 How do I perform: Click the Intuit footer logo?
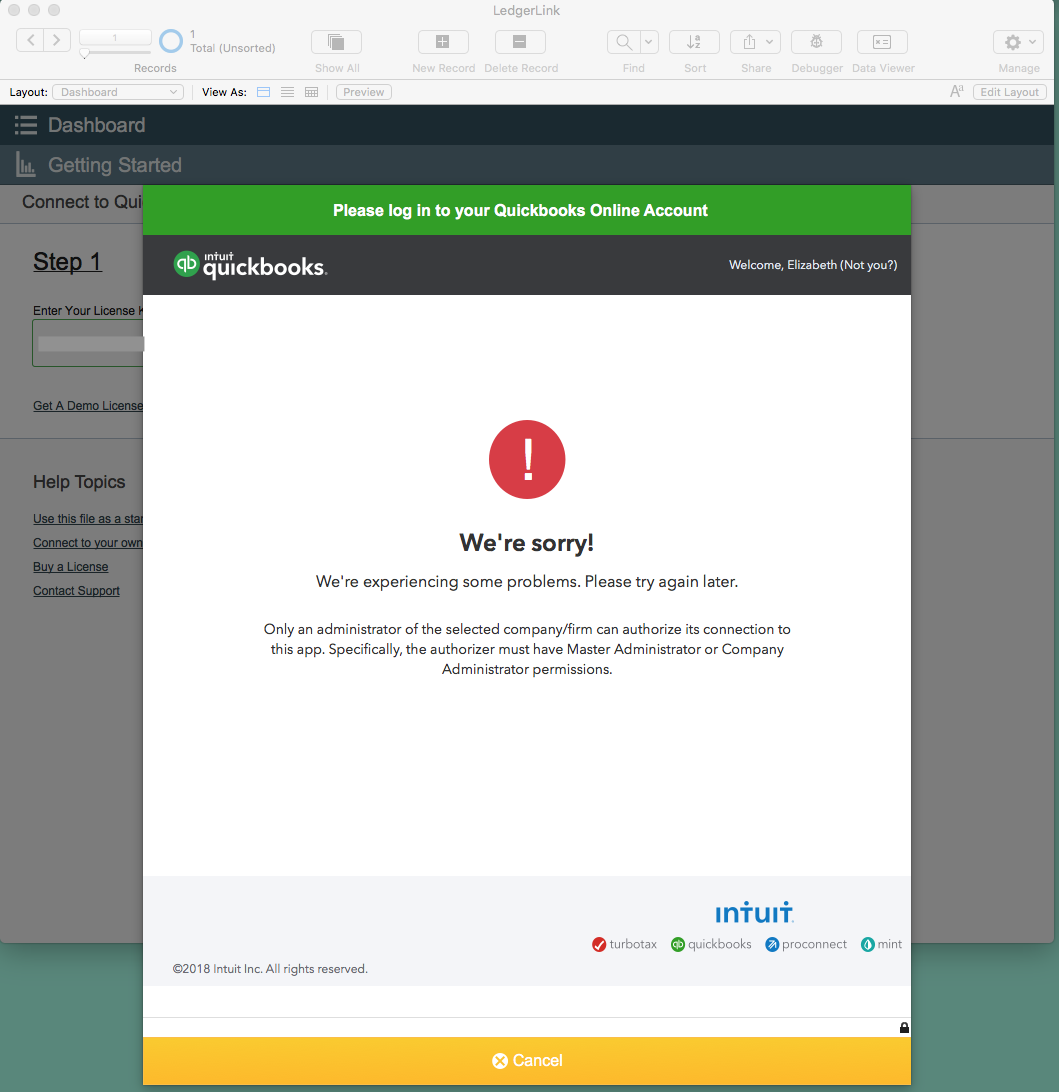pyautogui.click(x=755, y=912)
